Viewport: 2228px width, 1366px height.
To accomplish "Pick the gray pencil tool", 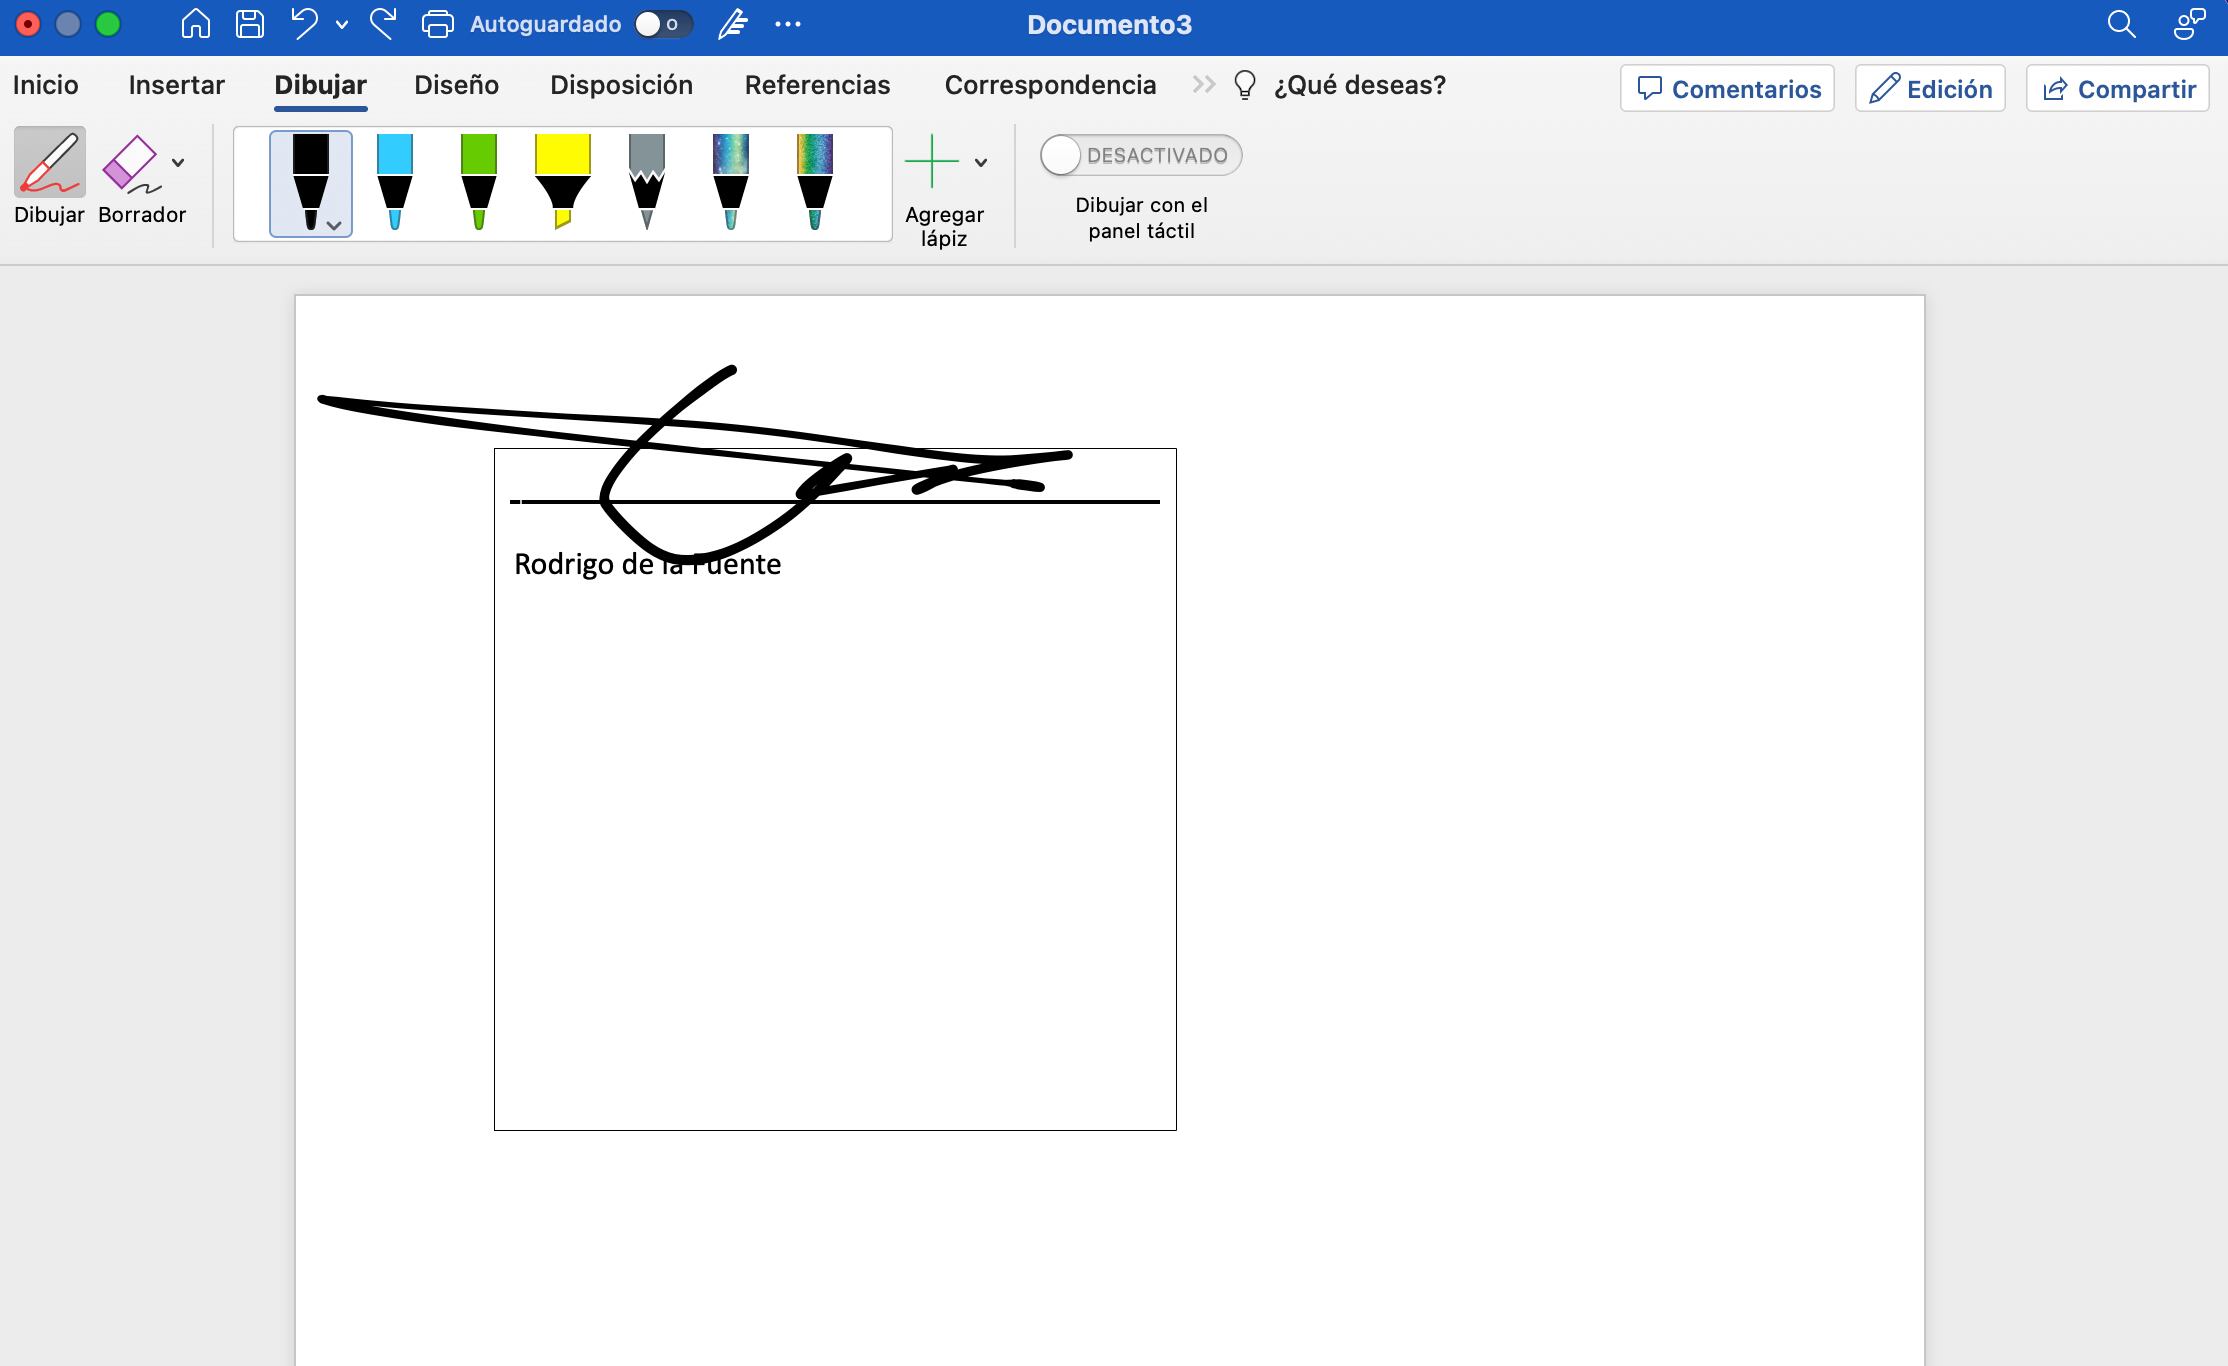I will [x=647, y=182].
